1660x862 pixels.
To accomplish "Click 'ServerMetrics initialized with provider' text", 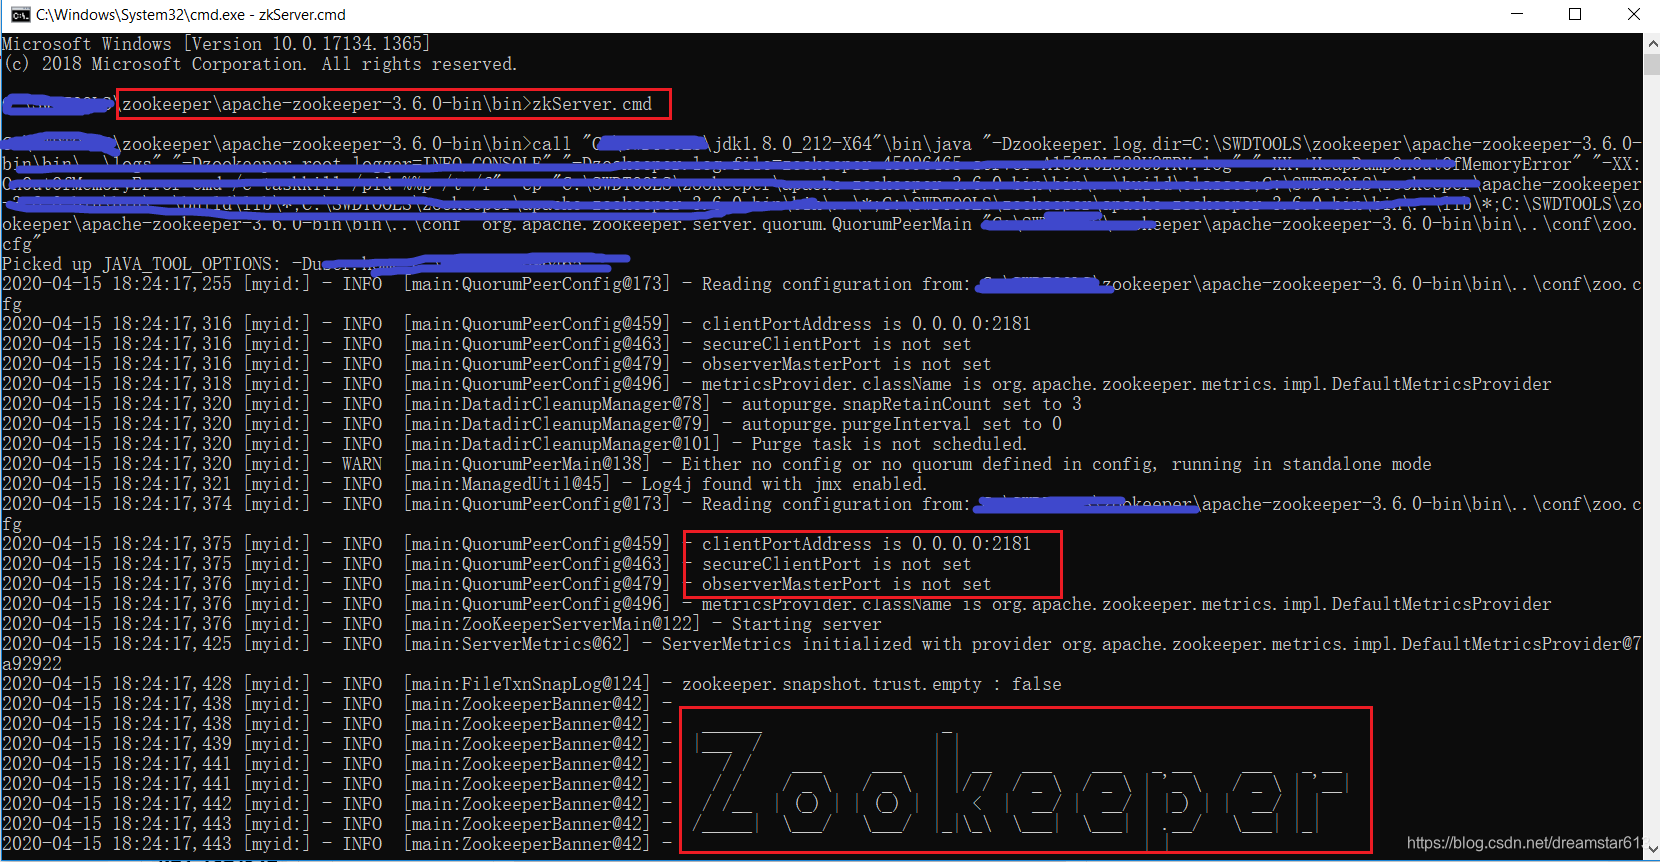I will [x=856, y=644].
